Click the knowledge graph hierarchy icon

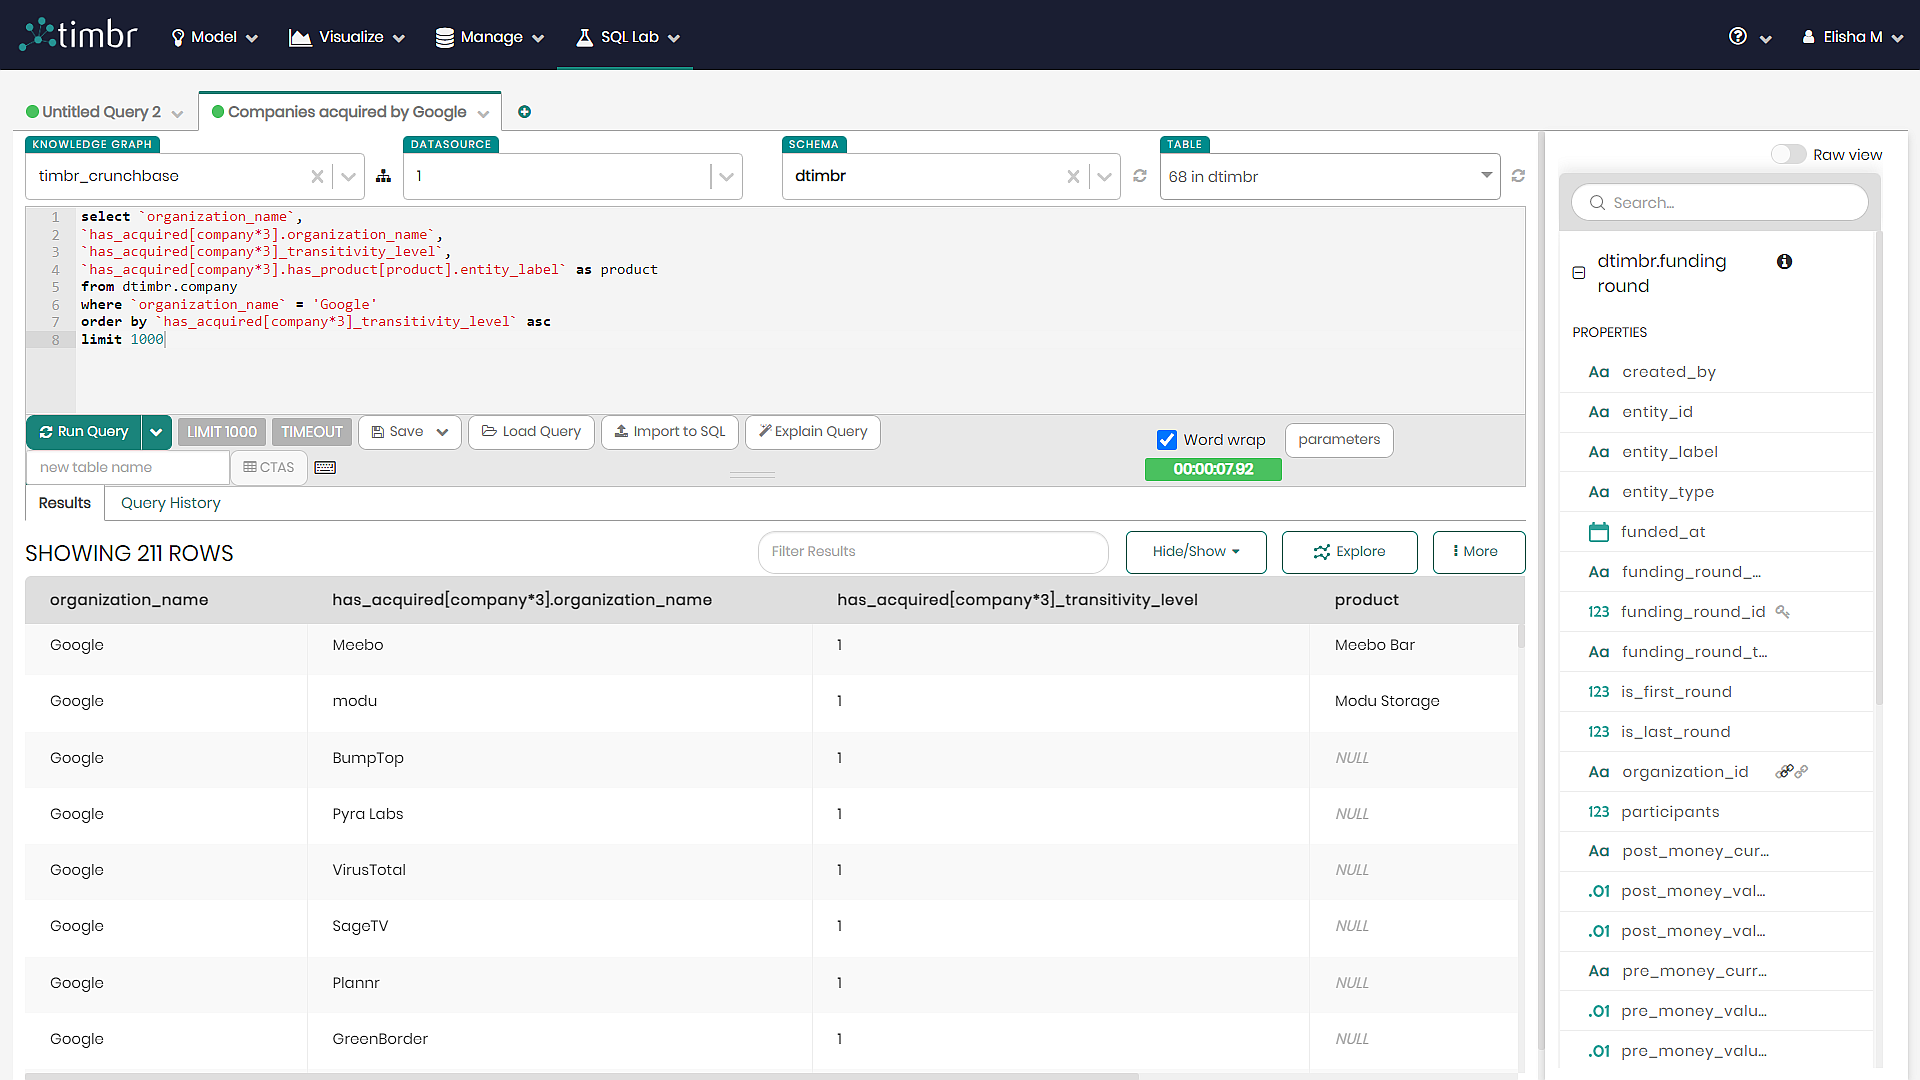point(384,175)
